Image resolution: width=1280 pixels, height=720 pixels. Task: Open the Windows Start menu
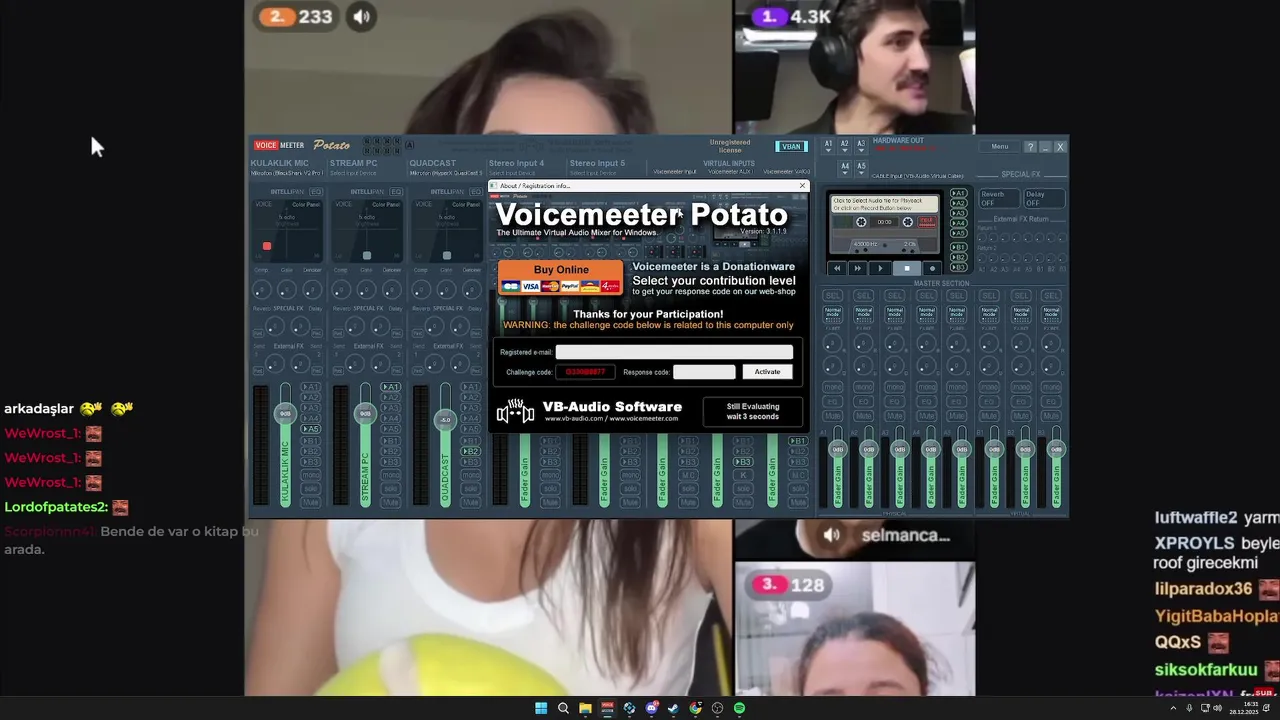coord(541,708)
